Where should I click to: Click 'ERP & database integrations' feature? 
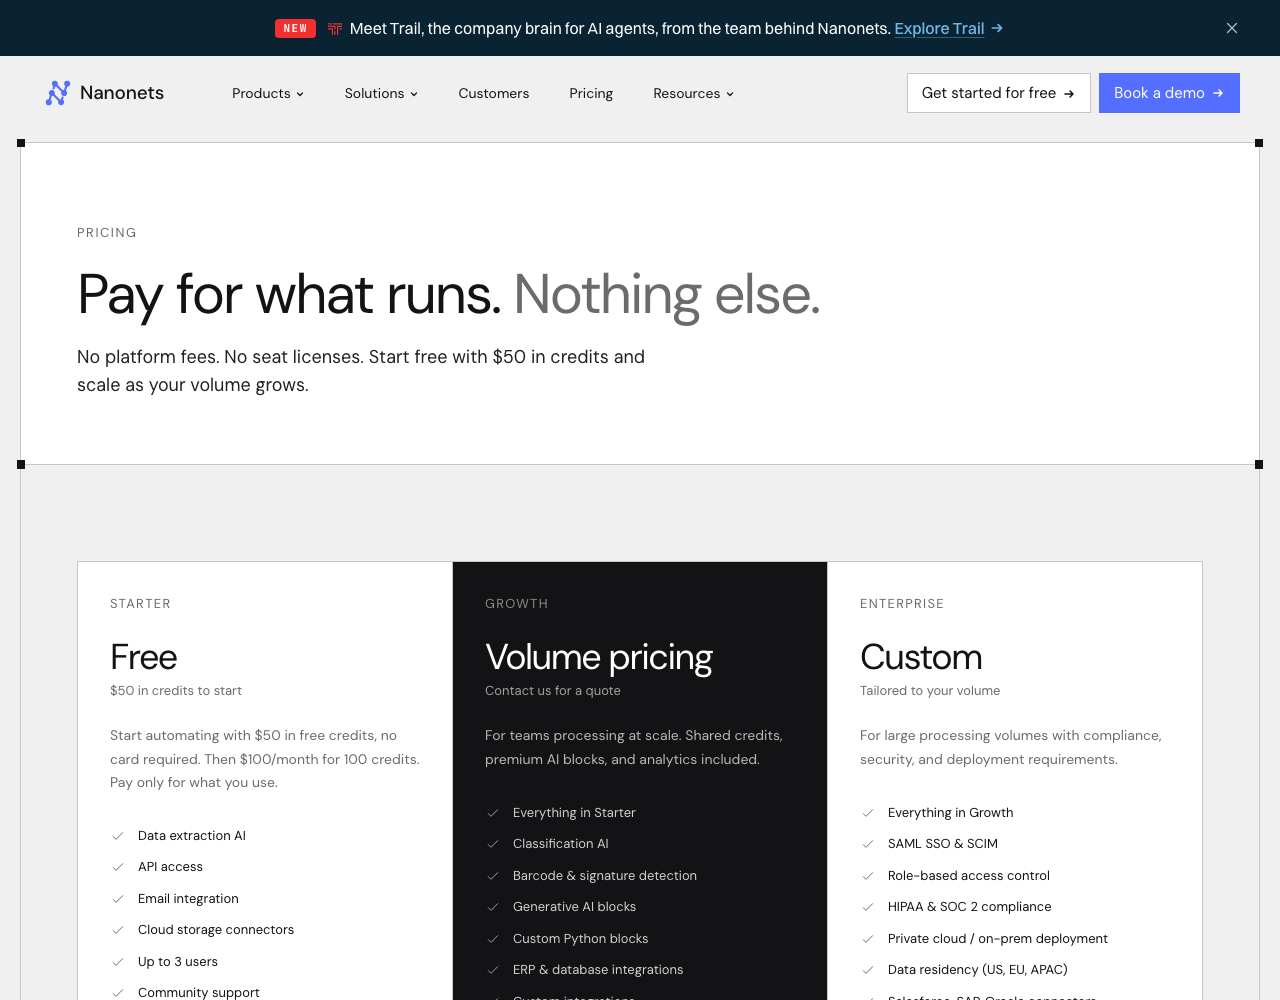[598, 970]
